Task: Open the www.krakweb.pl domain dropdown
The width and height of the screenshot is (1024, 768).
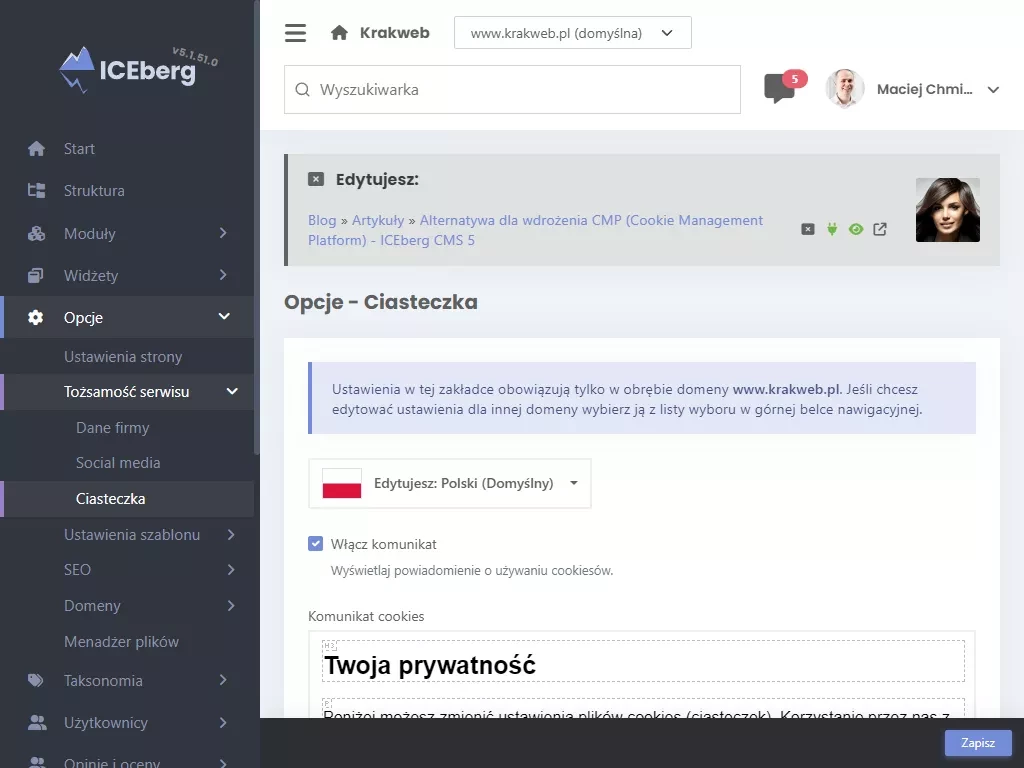Action: coord(573,33)
